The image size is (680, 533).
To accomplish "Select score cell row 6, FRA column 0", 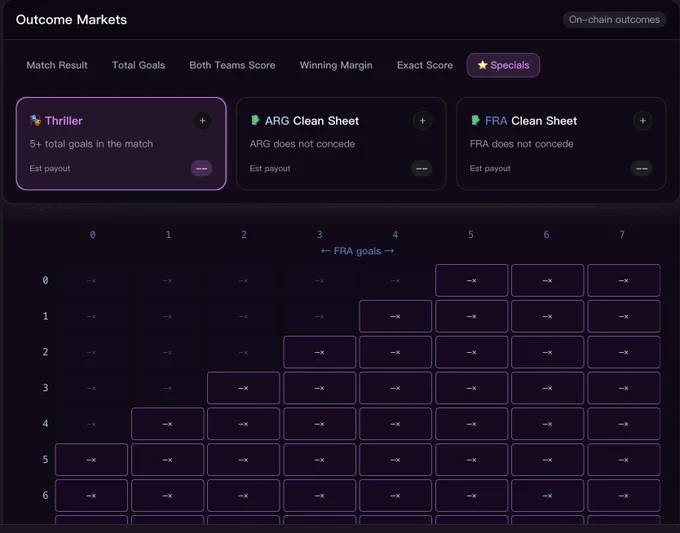I will tap(92, 496).
